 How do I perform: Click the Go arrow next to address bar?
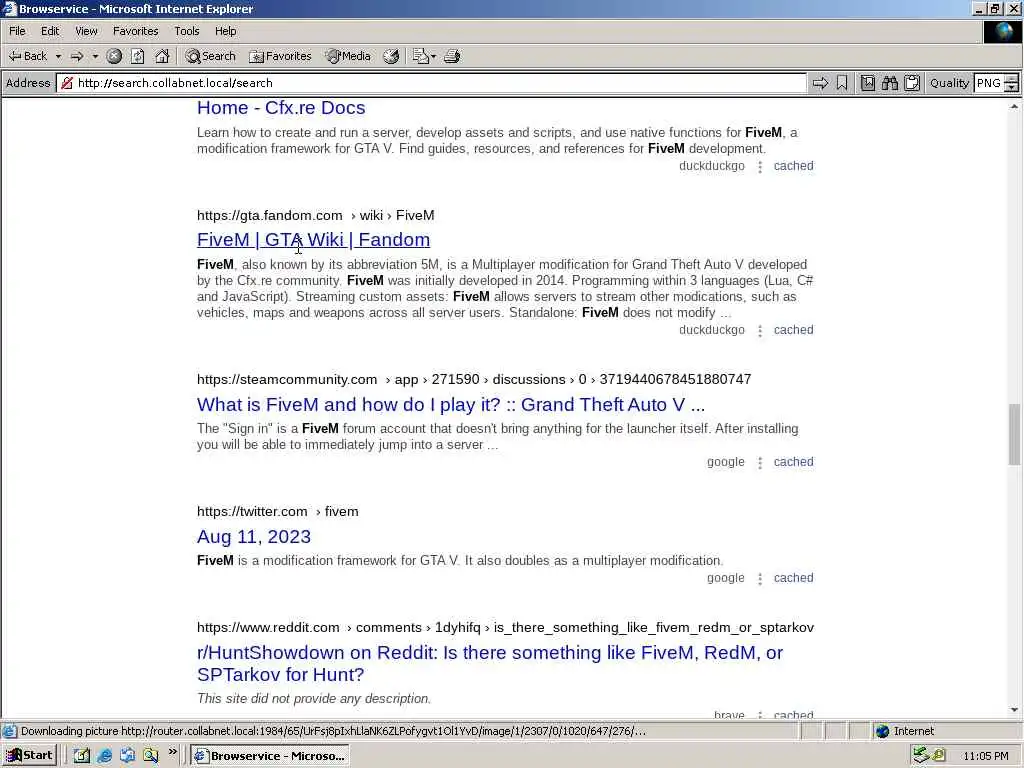(820, 83)
